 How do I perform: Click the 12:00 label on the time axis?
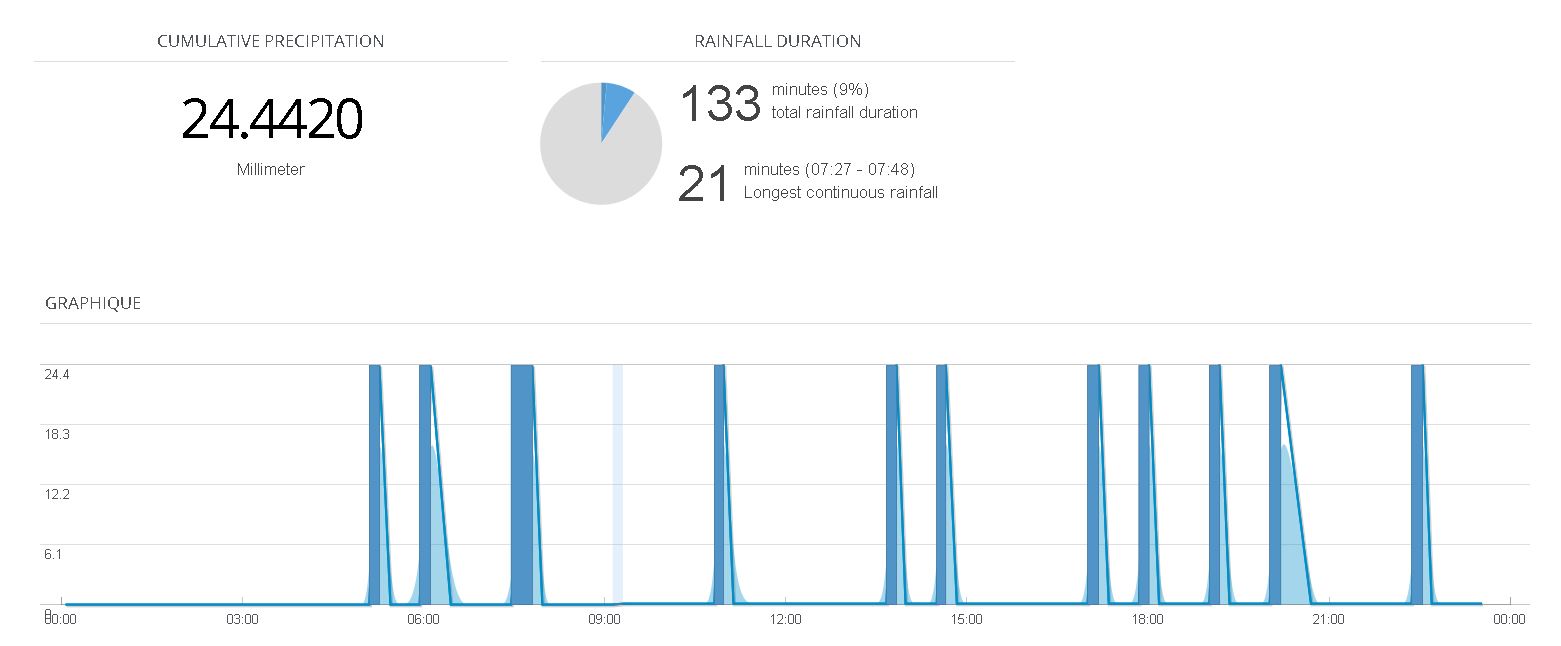coord(785,619)
